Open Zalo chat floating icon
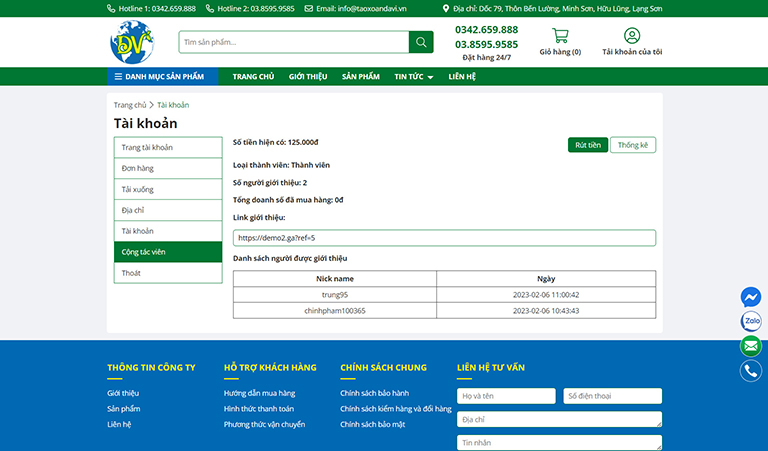The width and height of the screenshot is (768, 451). 750,322
